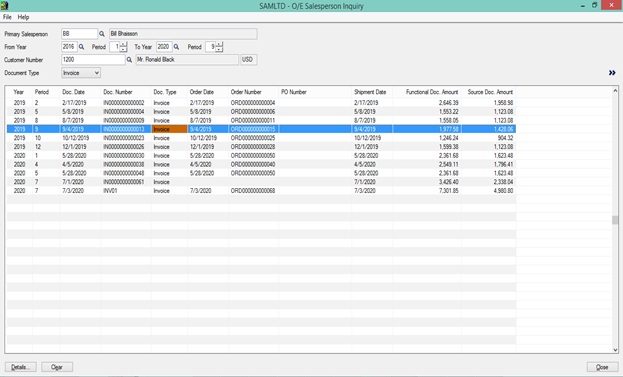
Task: Click the application icon in title bar
Action: pos(5,6)
